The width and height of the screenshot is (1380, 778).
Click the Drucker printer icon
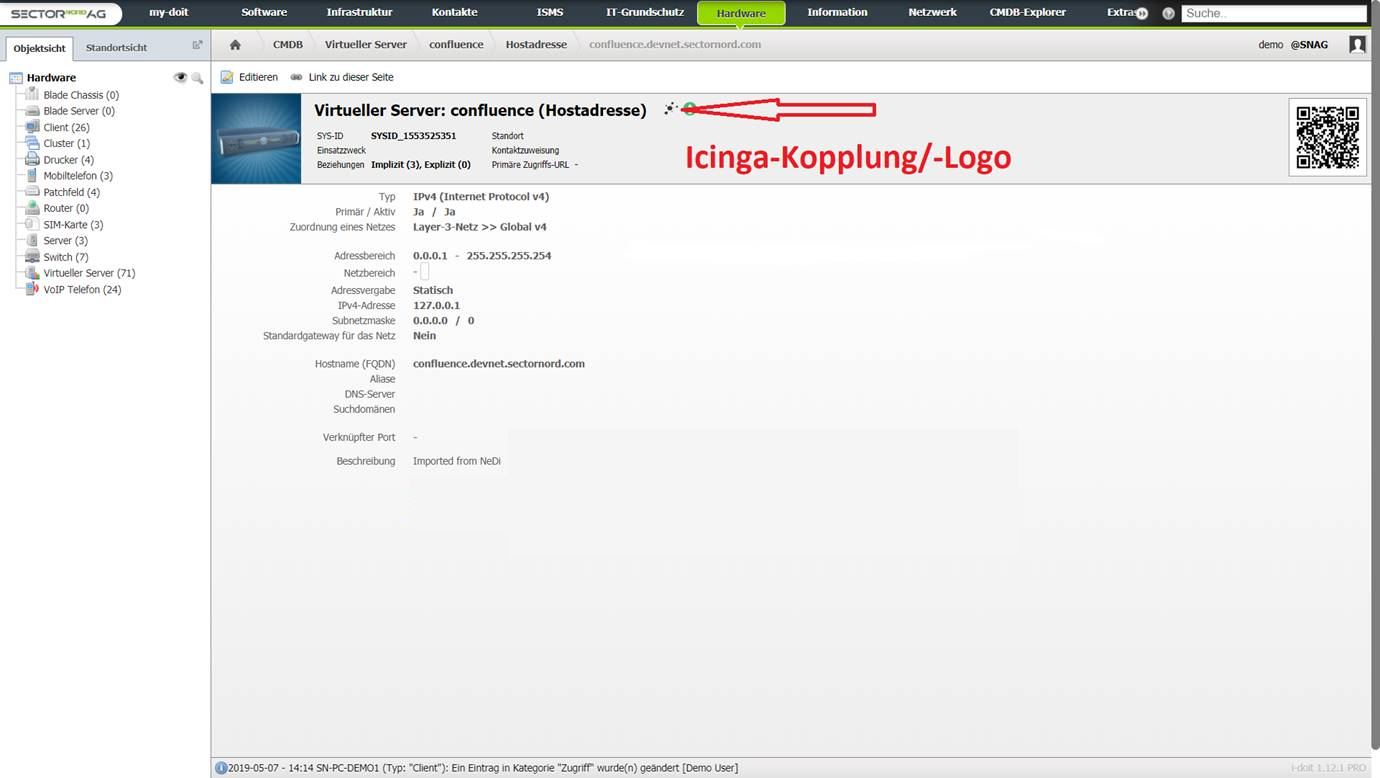pyautogui.click(x=33, y=160)
